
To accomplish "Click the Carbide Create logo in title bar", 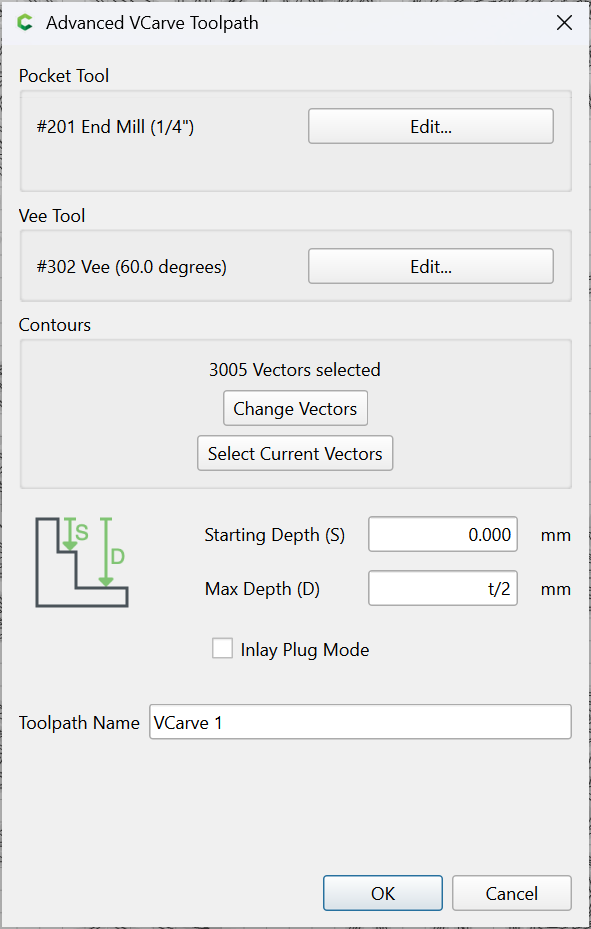I will point(25,23).
